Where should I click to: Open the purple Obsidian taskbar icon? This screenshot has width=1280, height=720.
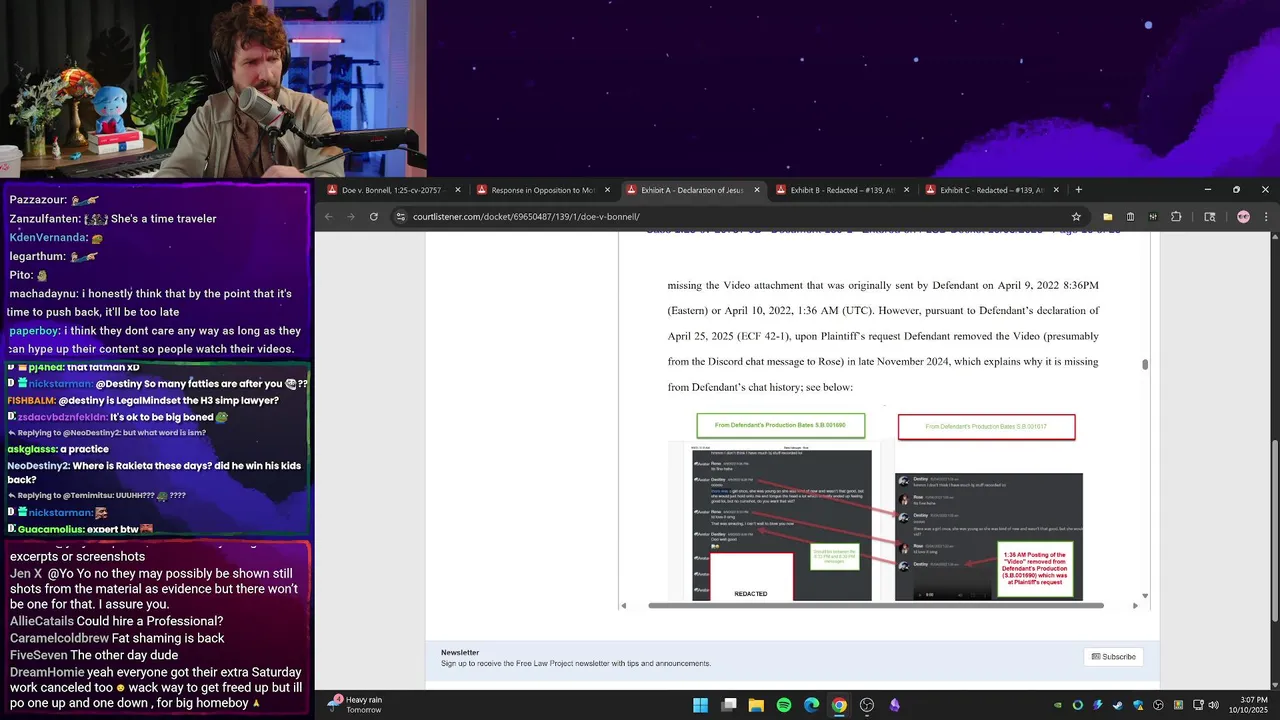[894, 705]
